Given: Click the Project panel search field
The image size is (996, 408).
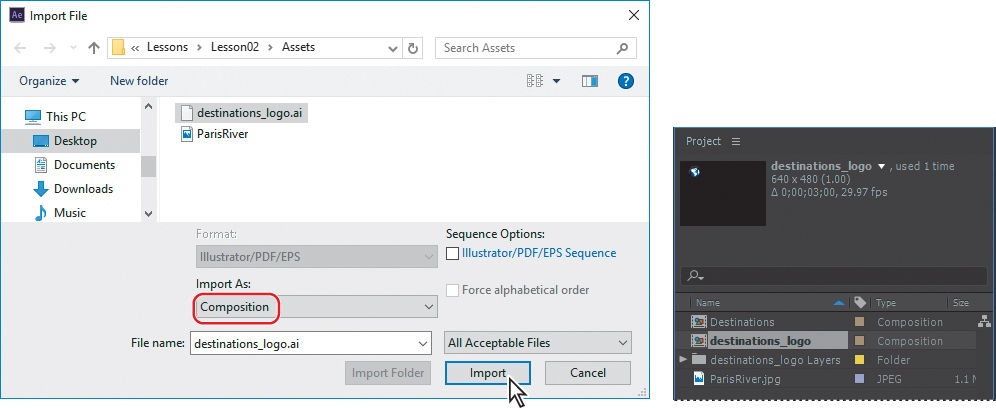Looking at the screenshot, I should (x=834, y=276).
